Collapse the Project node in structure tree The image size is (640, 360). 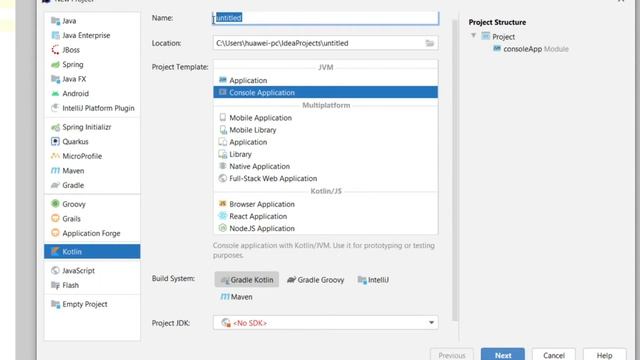[473, 36]
